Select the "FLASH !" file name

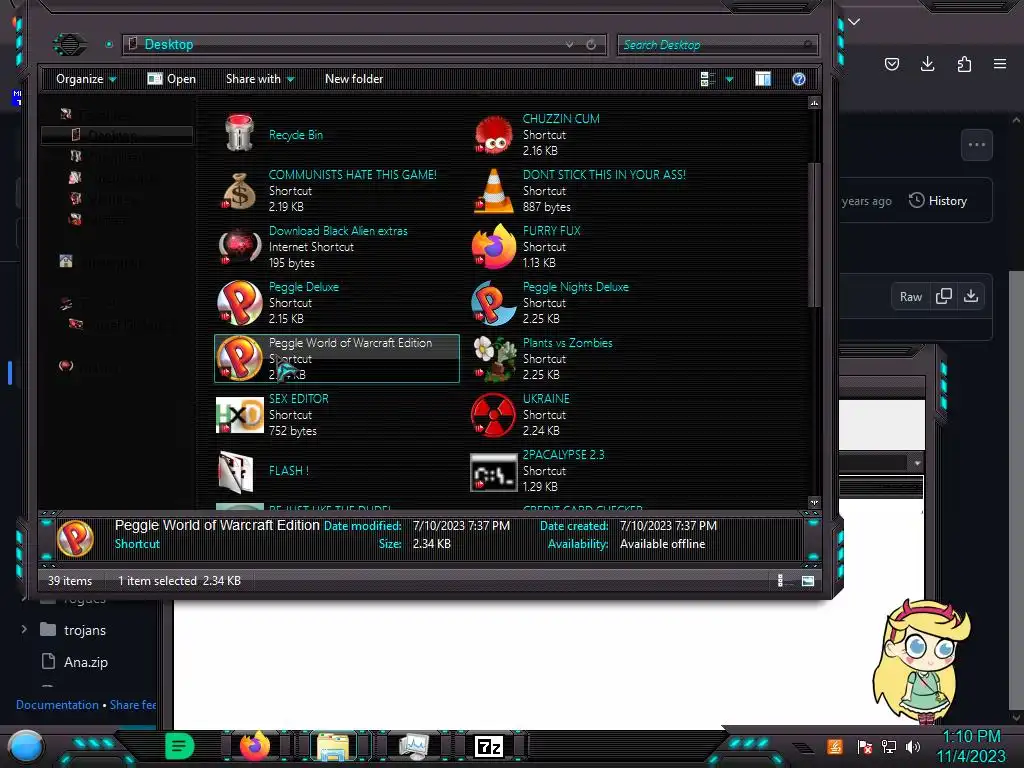(x=289, y=471)
